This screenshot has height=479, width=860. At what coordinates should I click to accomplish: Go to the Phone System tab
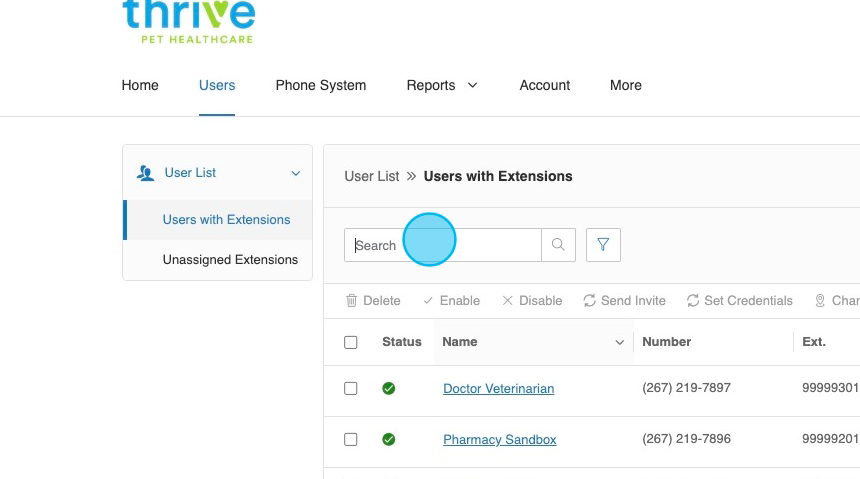click(320, 86)
